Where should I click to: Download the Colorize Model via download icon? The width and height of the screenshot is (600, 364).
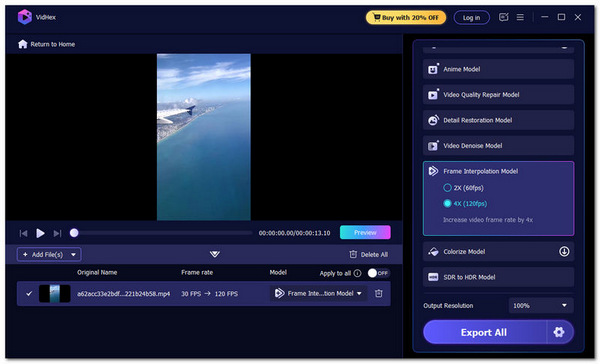click(564, 251)
